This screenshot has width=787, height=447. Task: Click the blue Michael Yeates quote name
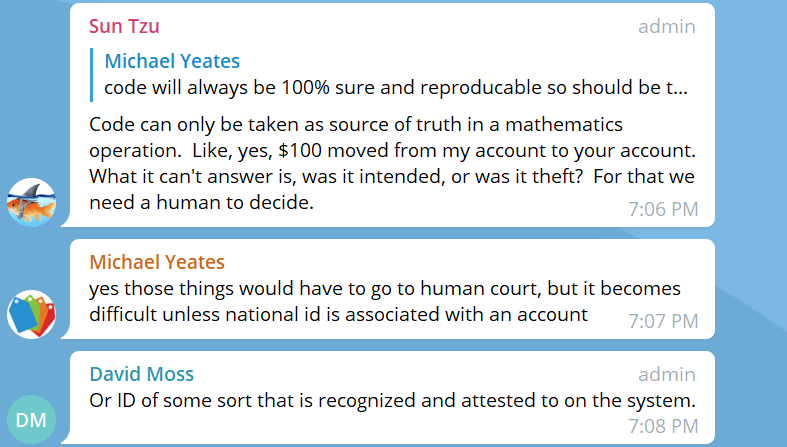point(172,61)
